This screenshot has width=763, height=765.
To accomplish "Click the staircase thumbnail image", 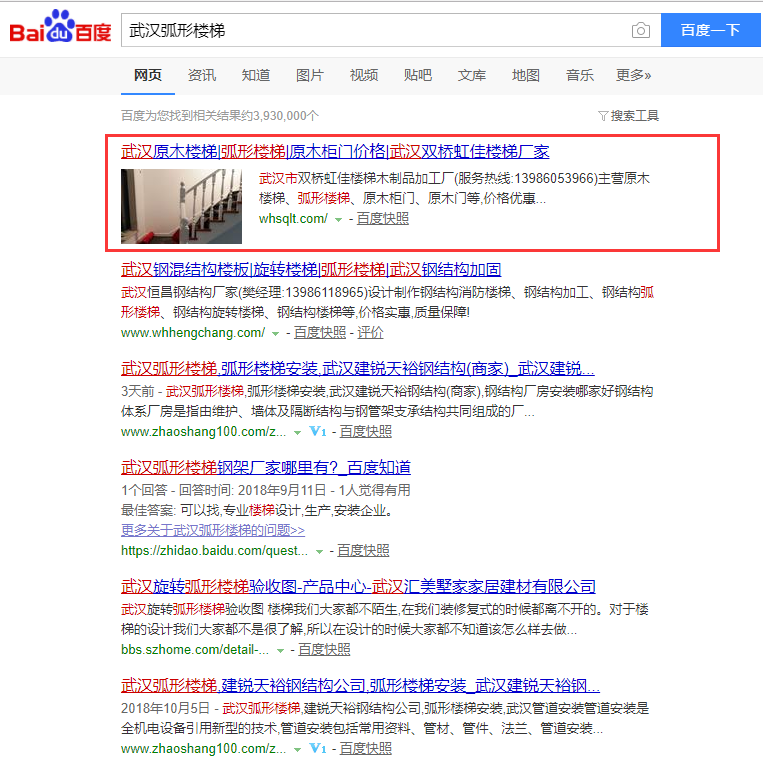I will pyautogui.click(x=181, y=206).
